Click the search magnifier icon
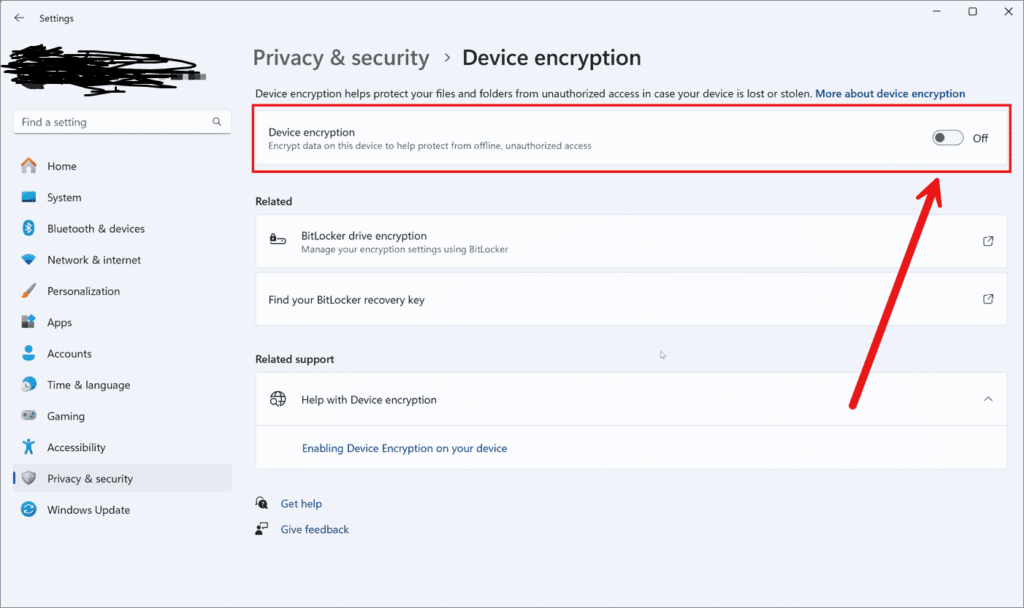The height and width of the screenshot is (608, 1024). coord(216,122)
